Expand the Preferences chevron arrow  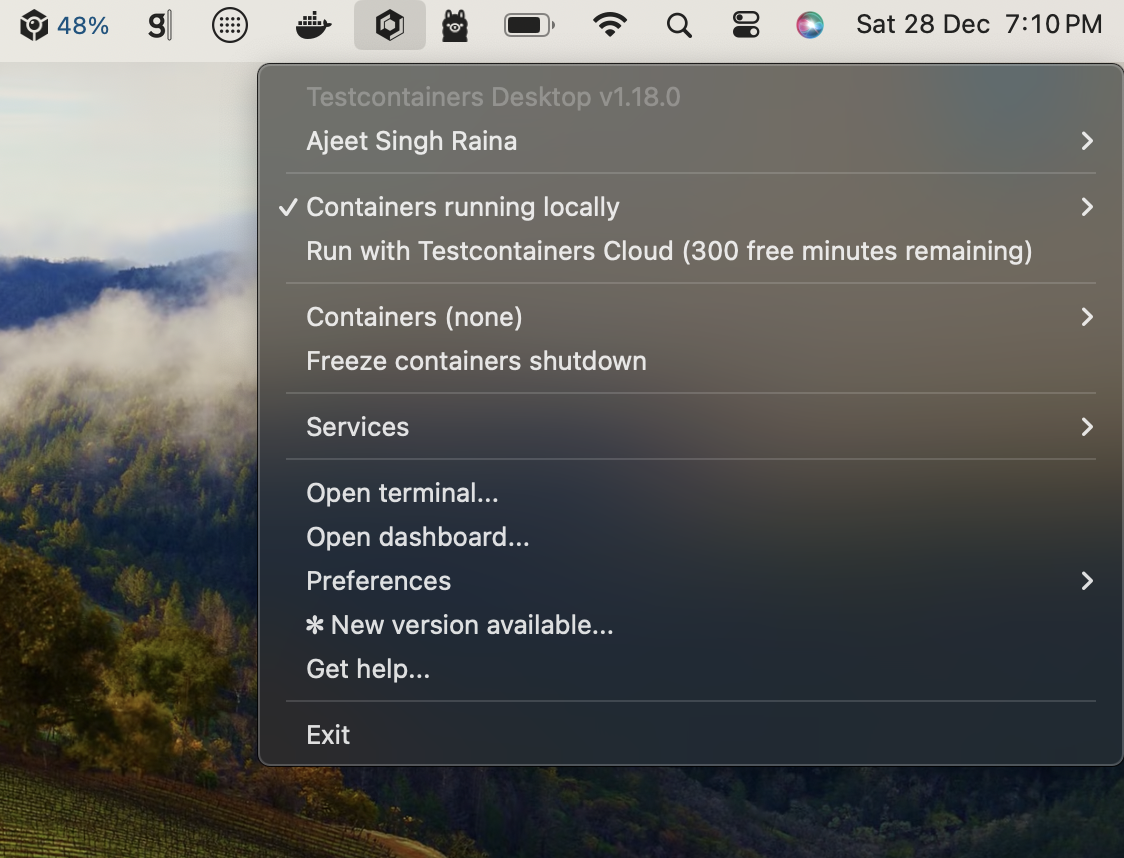1087,581
